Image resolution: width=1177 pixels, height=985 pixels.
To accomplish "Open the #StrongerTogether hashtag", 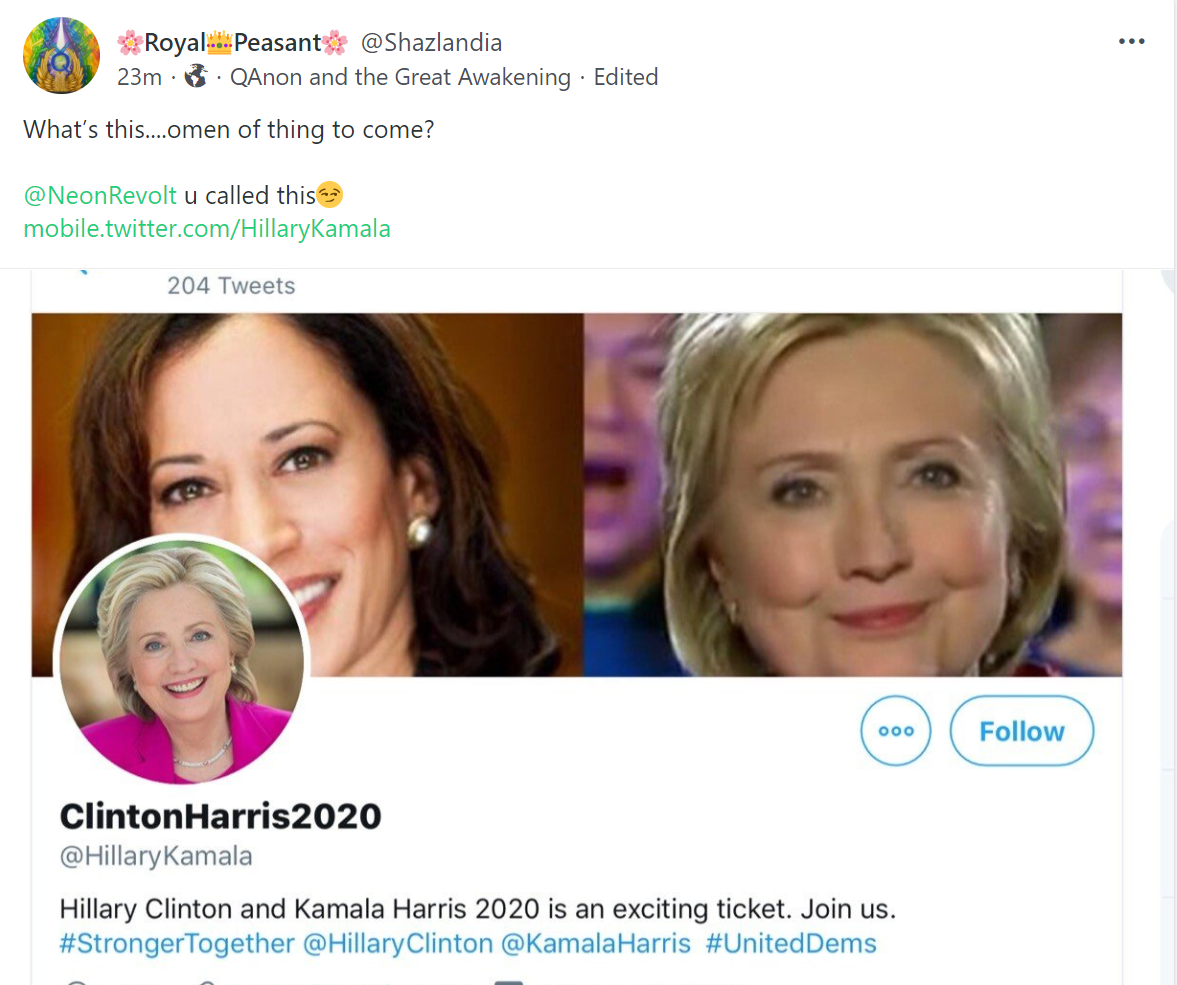I will [177, 944].
